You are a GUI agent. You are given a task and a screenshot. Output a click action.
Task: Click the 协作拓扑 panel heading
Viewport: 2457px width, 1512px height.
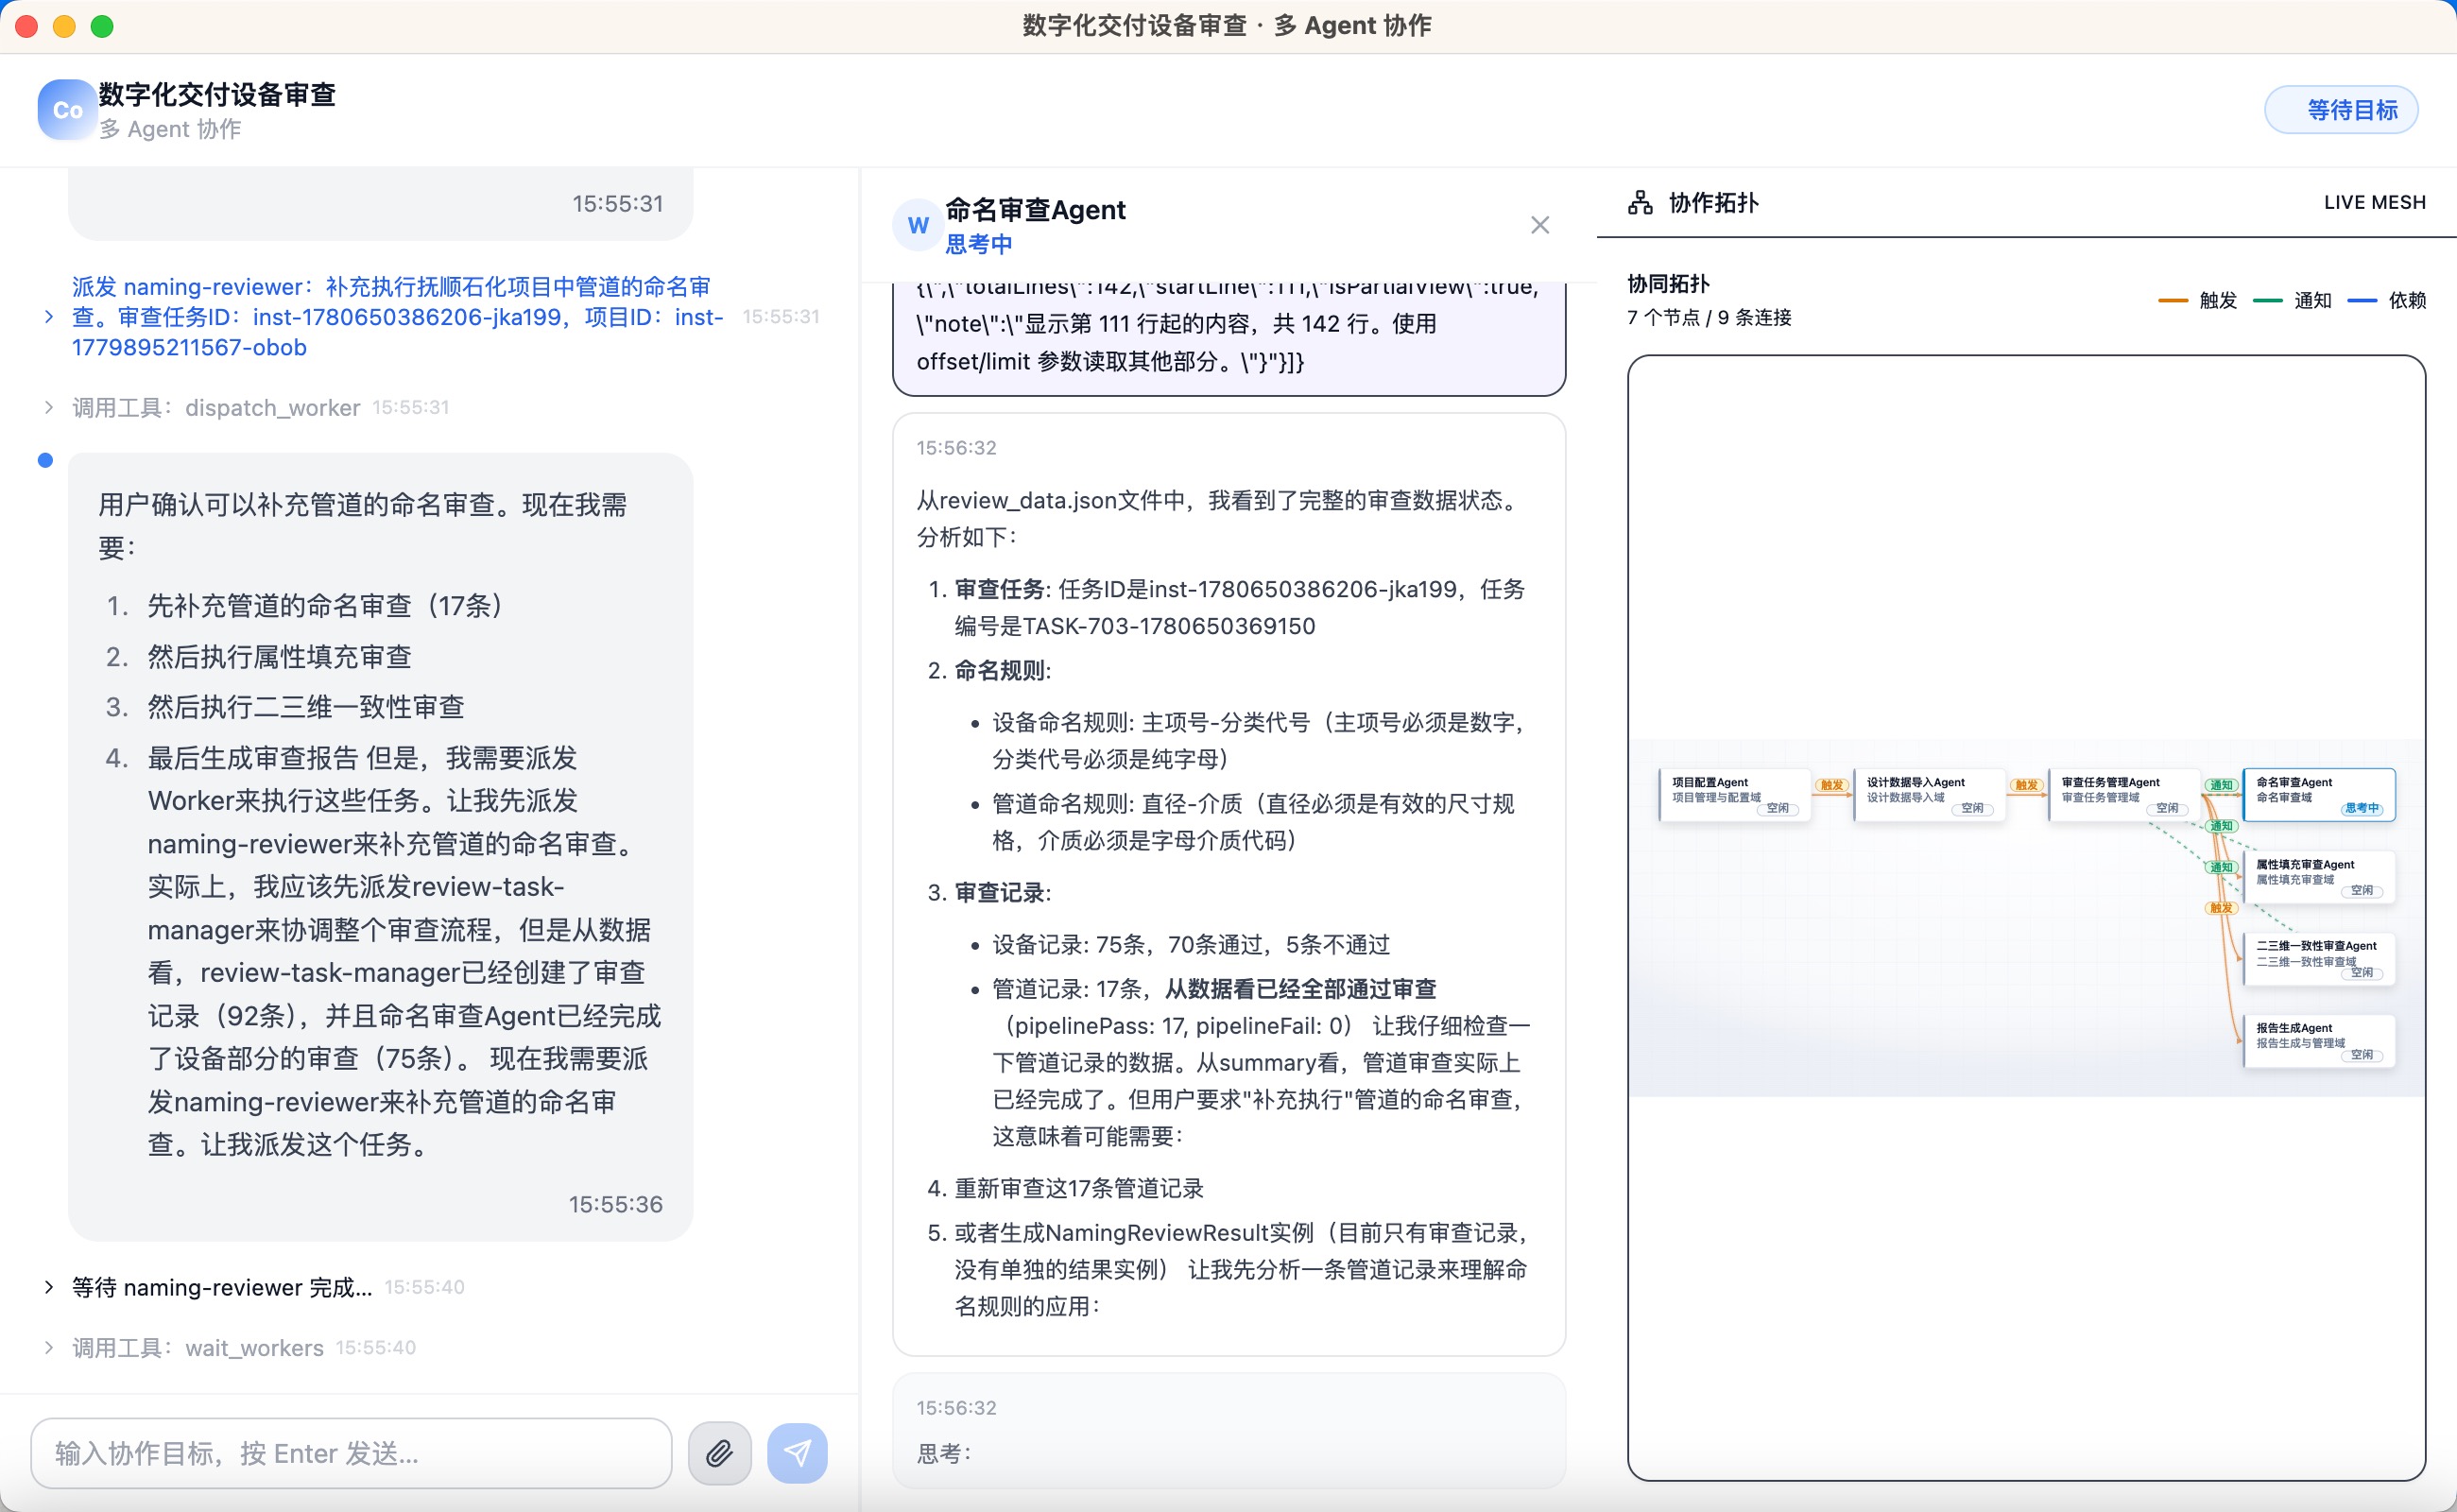(x=1713, y=203)
